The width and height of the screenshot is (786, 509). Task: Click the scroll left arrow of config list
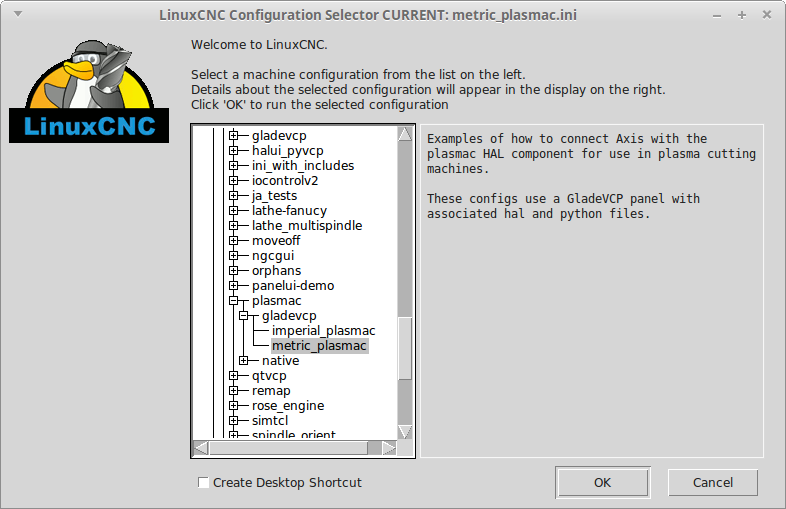[x=201, y=448]
